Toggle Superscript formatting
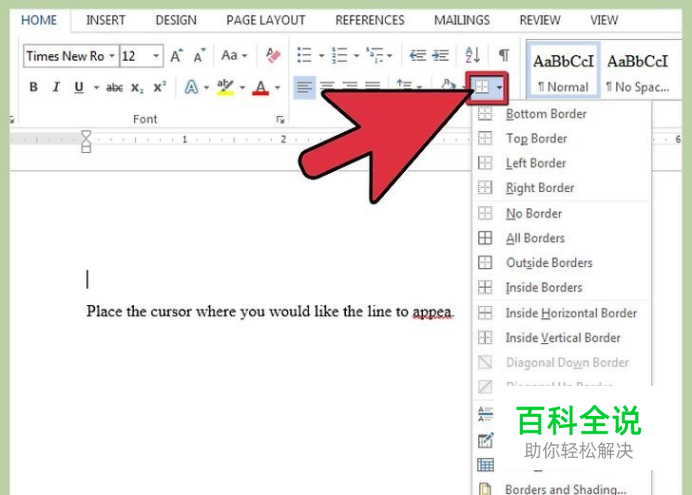This screenshot has height=495, width=692. (160, 87)
